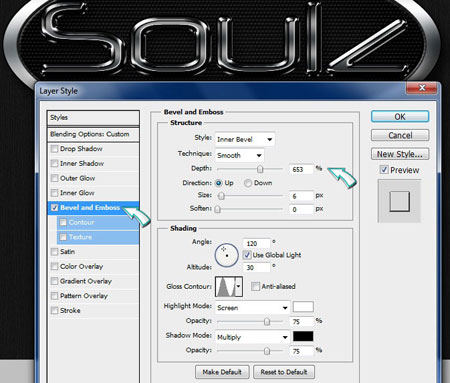Click the New Style... button
The height and width of the screenshot is (383, 450).
click(x=400, y=154)
